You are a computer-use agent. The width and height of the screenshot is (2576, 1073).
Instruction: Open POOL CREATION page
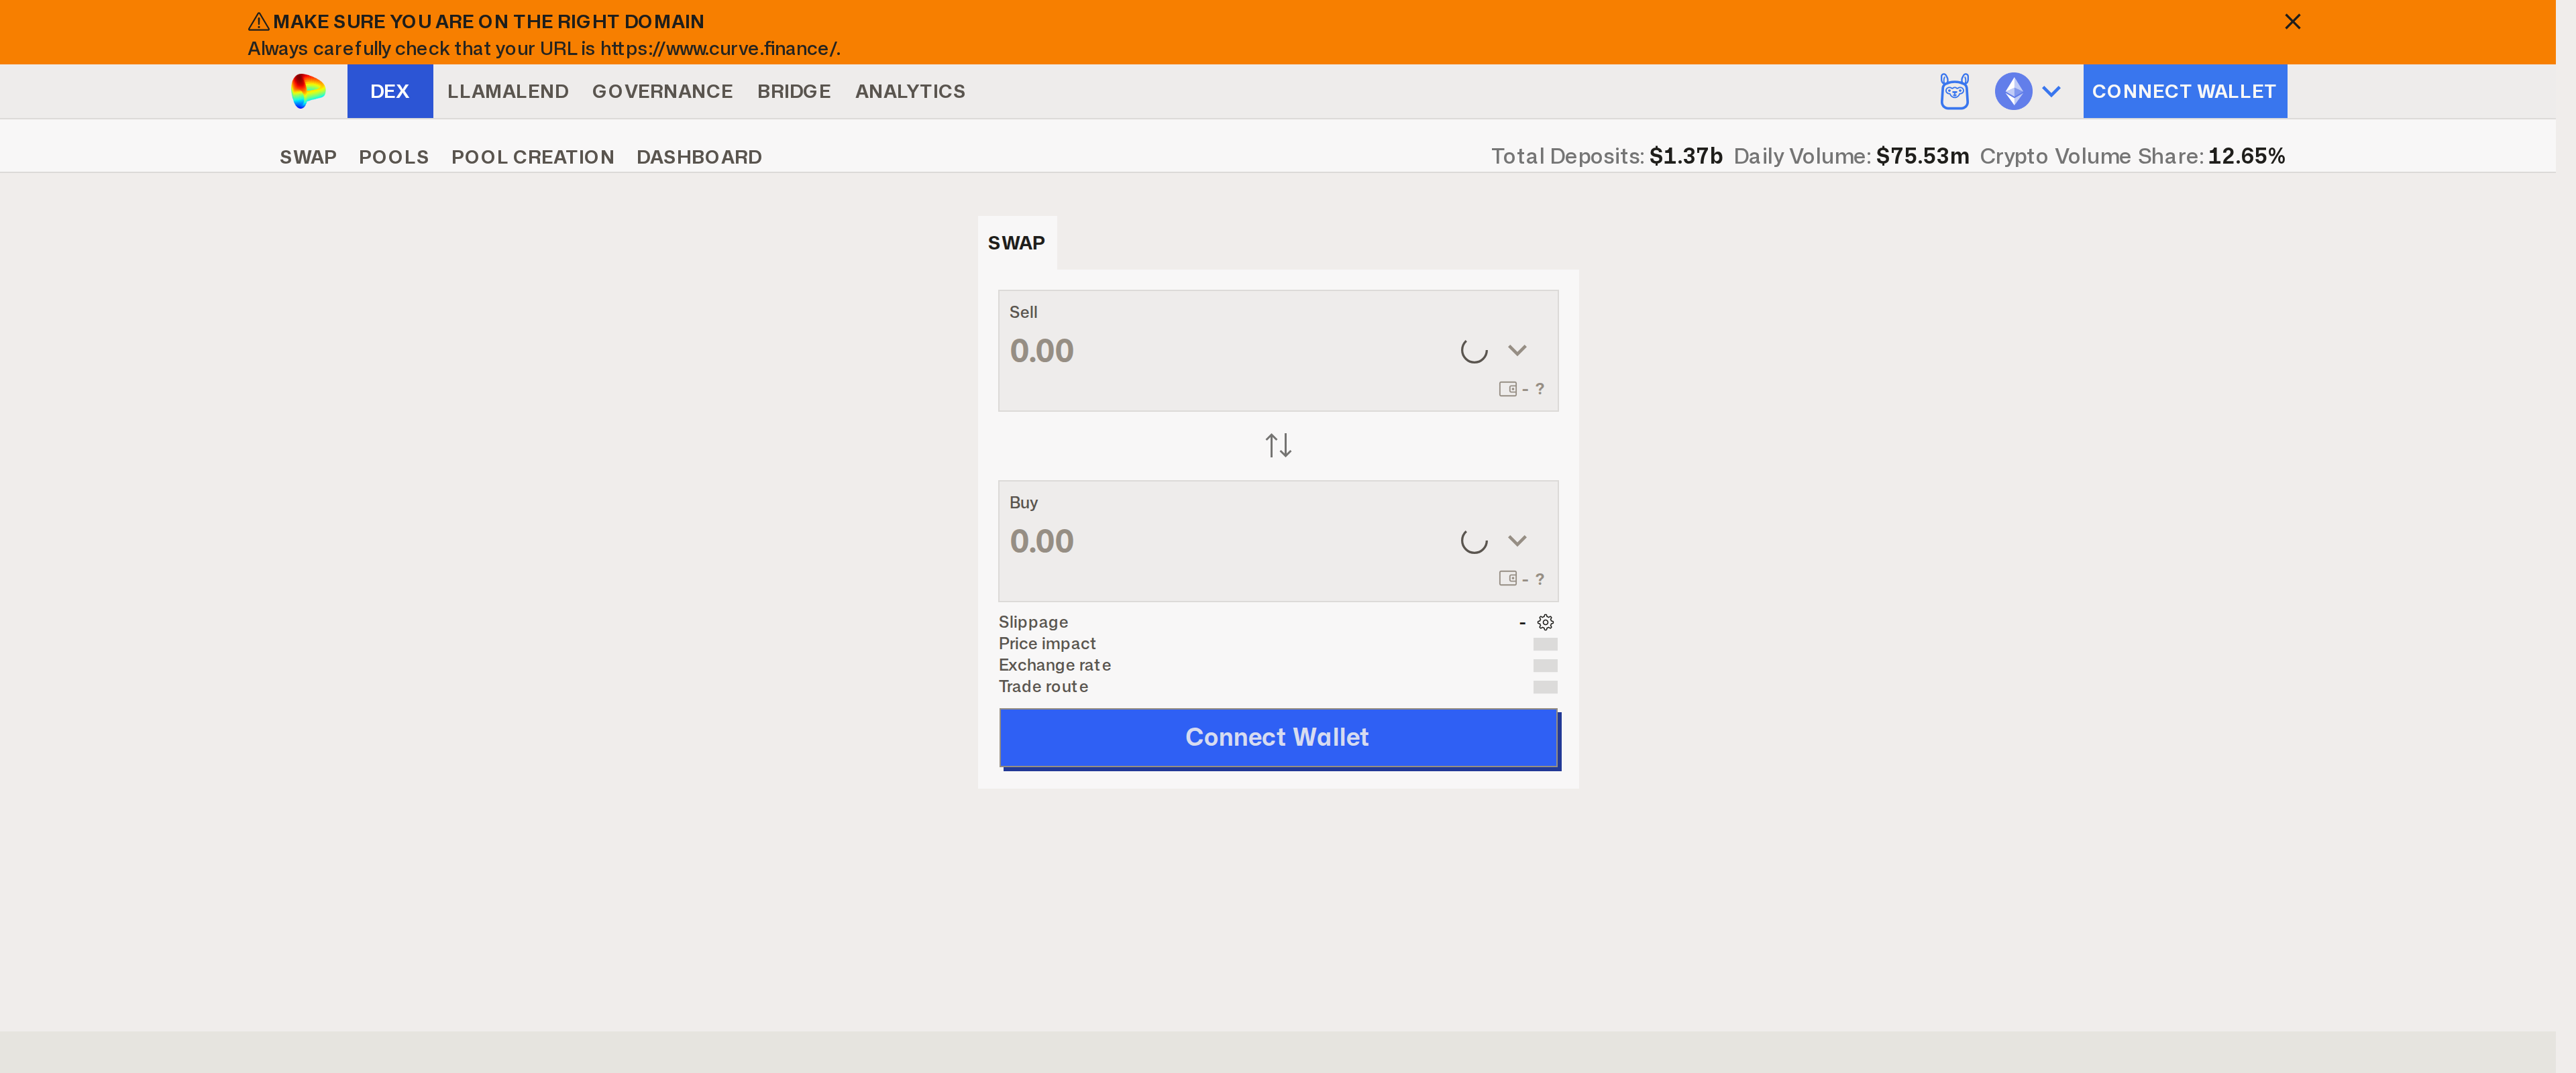(x=533, y=157)
